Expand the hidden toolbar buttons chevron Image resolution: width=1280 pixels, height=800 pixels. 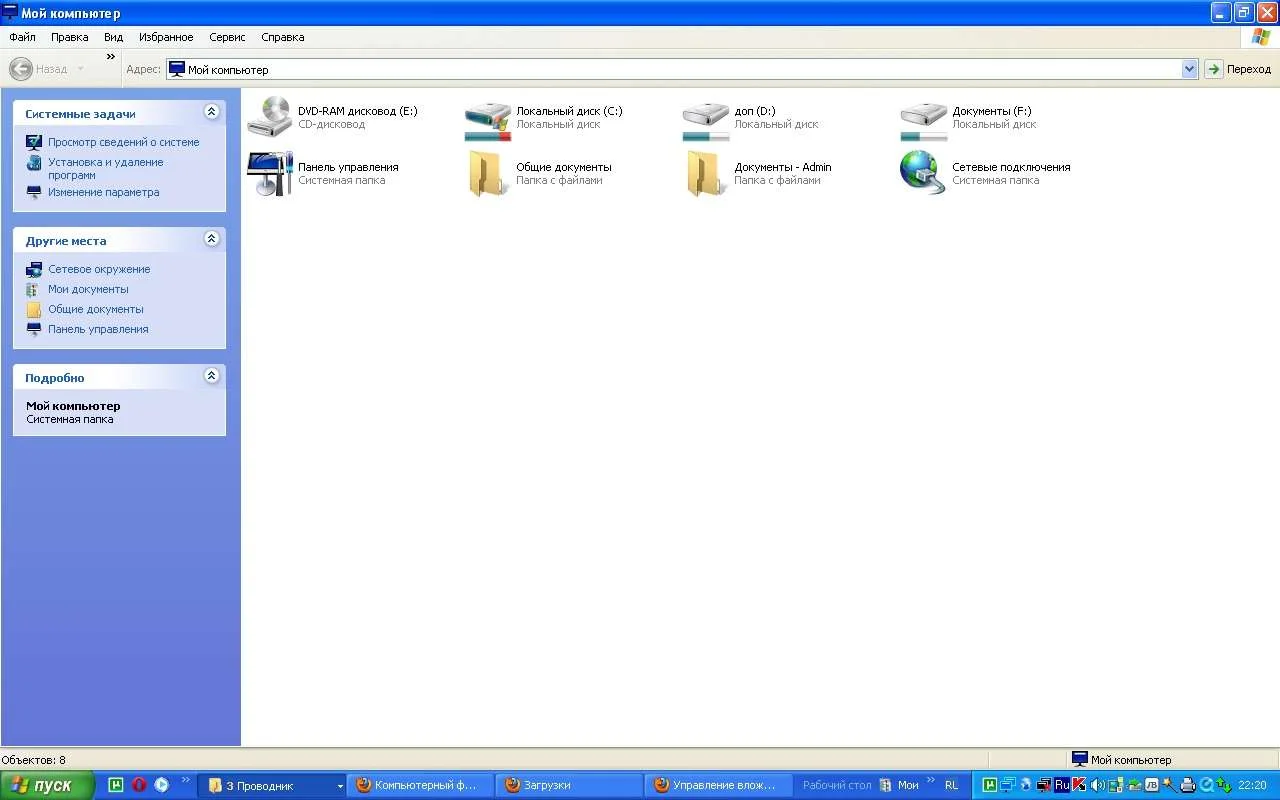pos(111,57)
